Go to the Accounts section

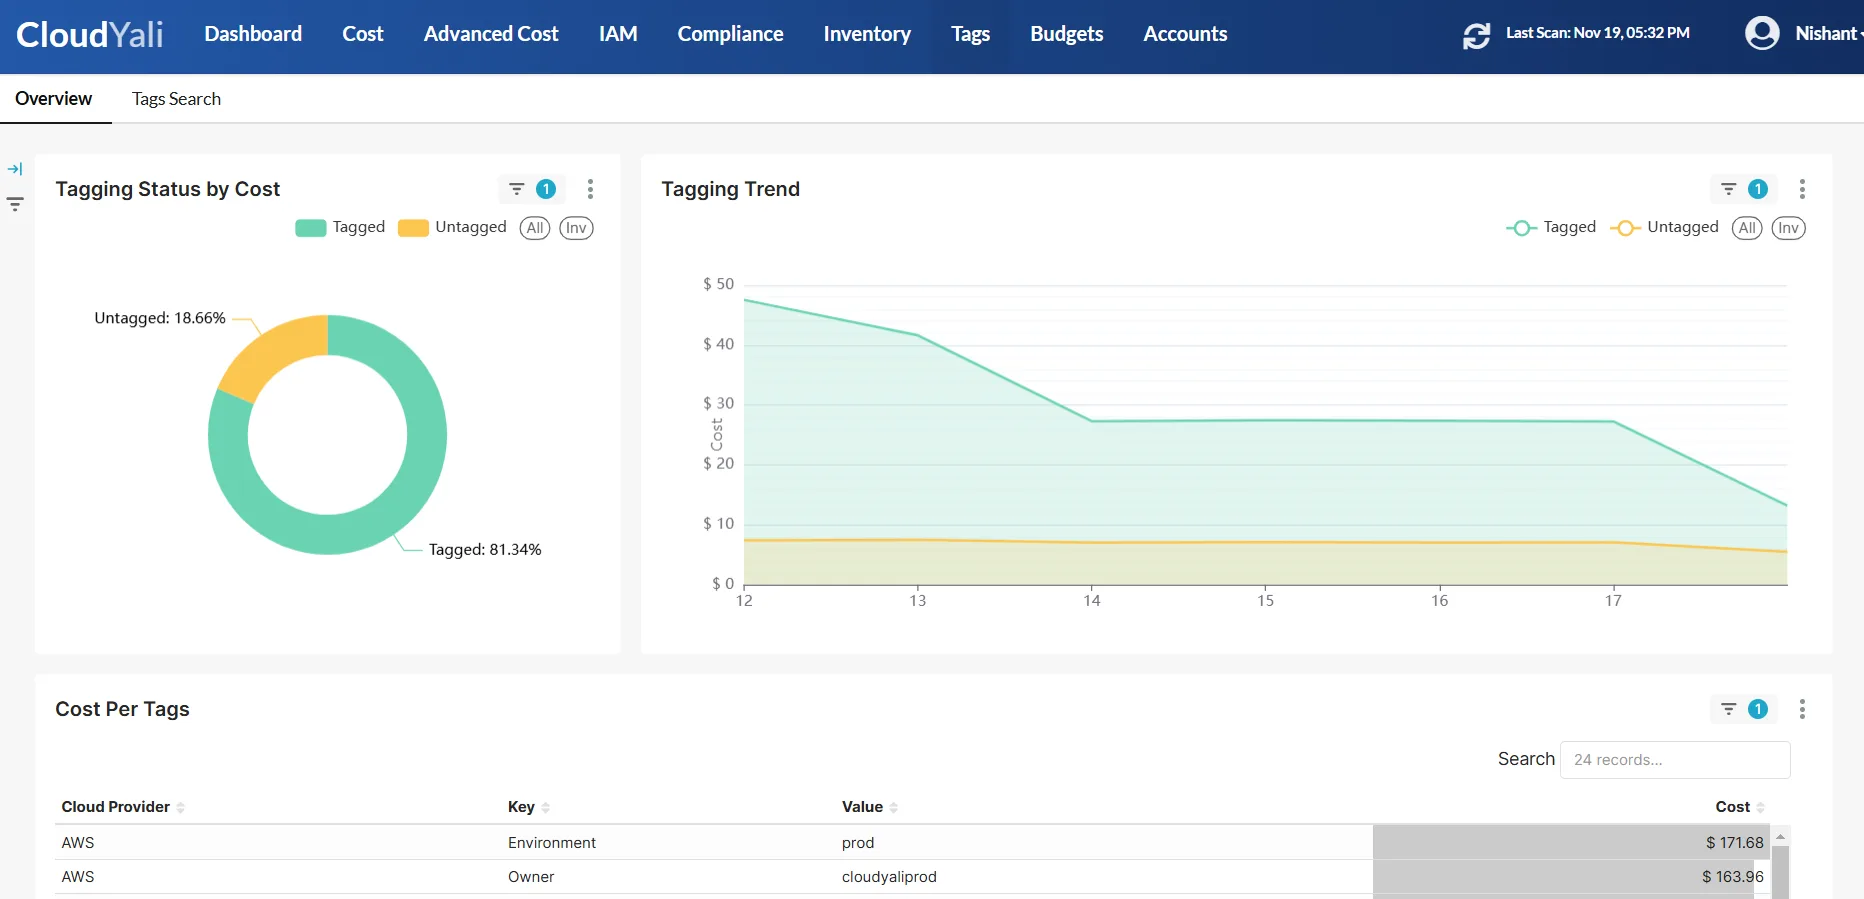[1185, 34]
